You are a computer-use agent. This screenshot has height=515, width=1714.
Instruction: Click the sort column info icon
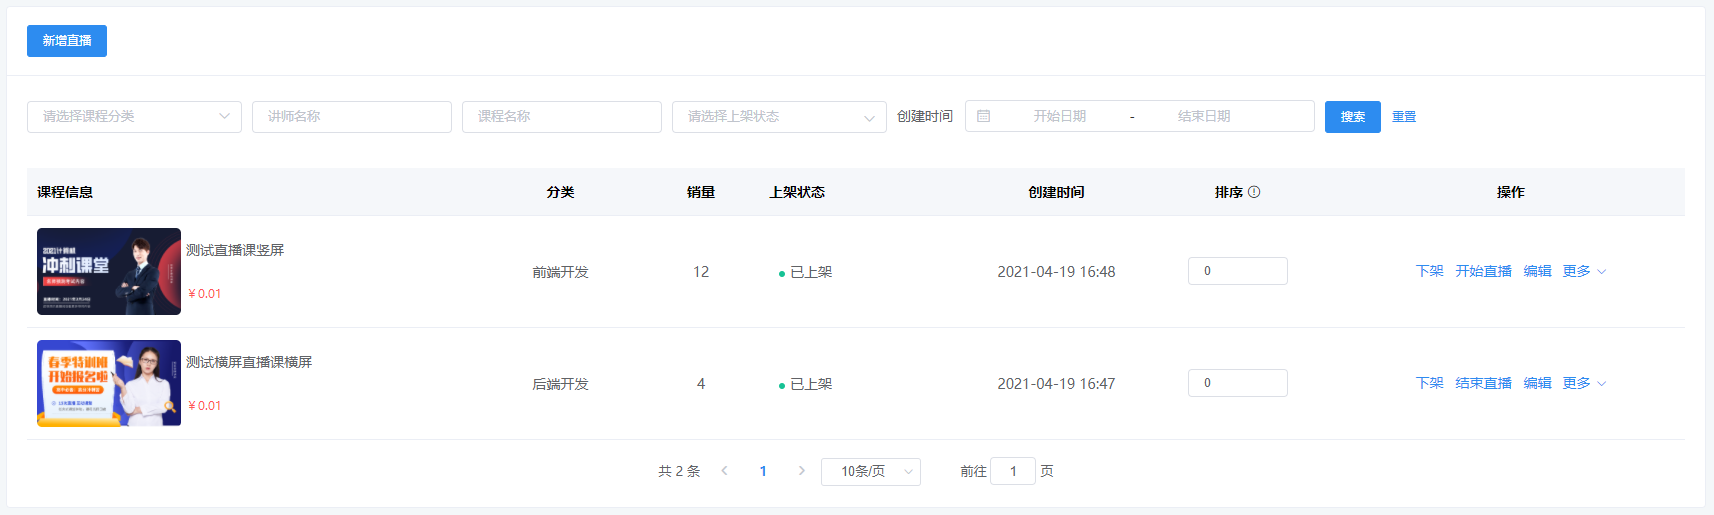1254,192
